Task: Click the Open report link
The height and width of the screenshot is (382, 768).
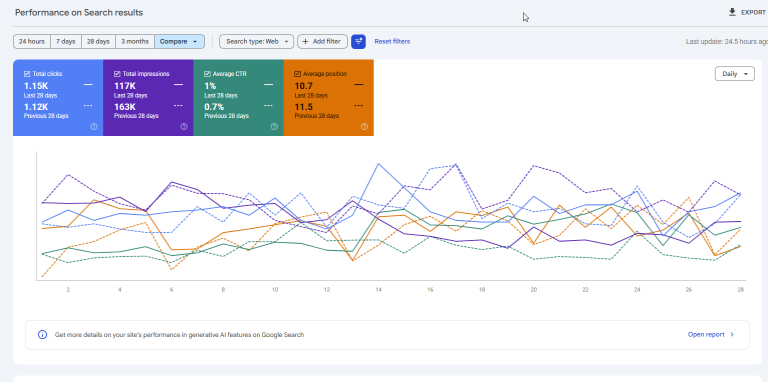Action: pyautogui.click(x=706, y=335)
